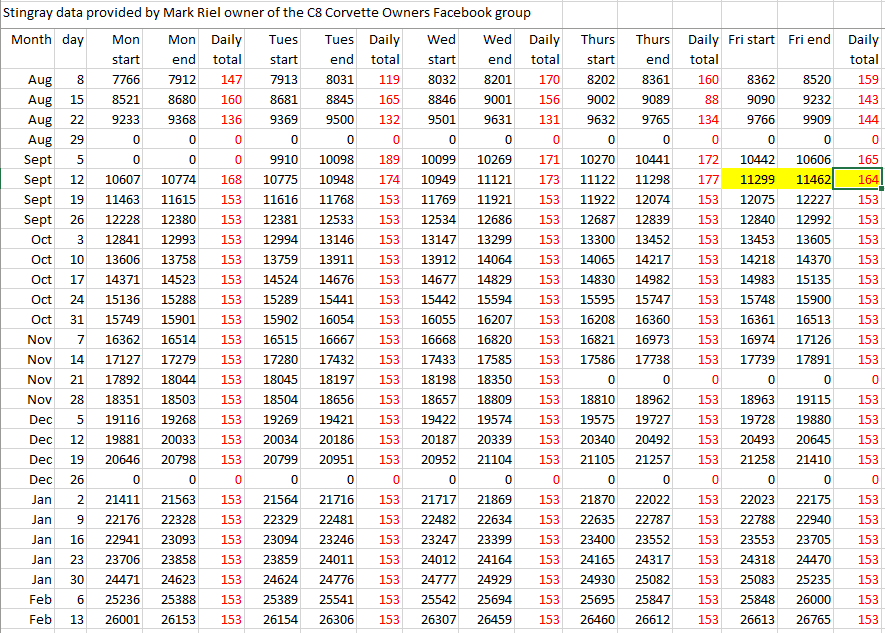Select the red daily total 177
Image resolution: width=885 pixels, height=633 pixels.
[x=708, y=178]
